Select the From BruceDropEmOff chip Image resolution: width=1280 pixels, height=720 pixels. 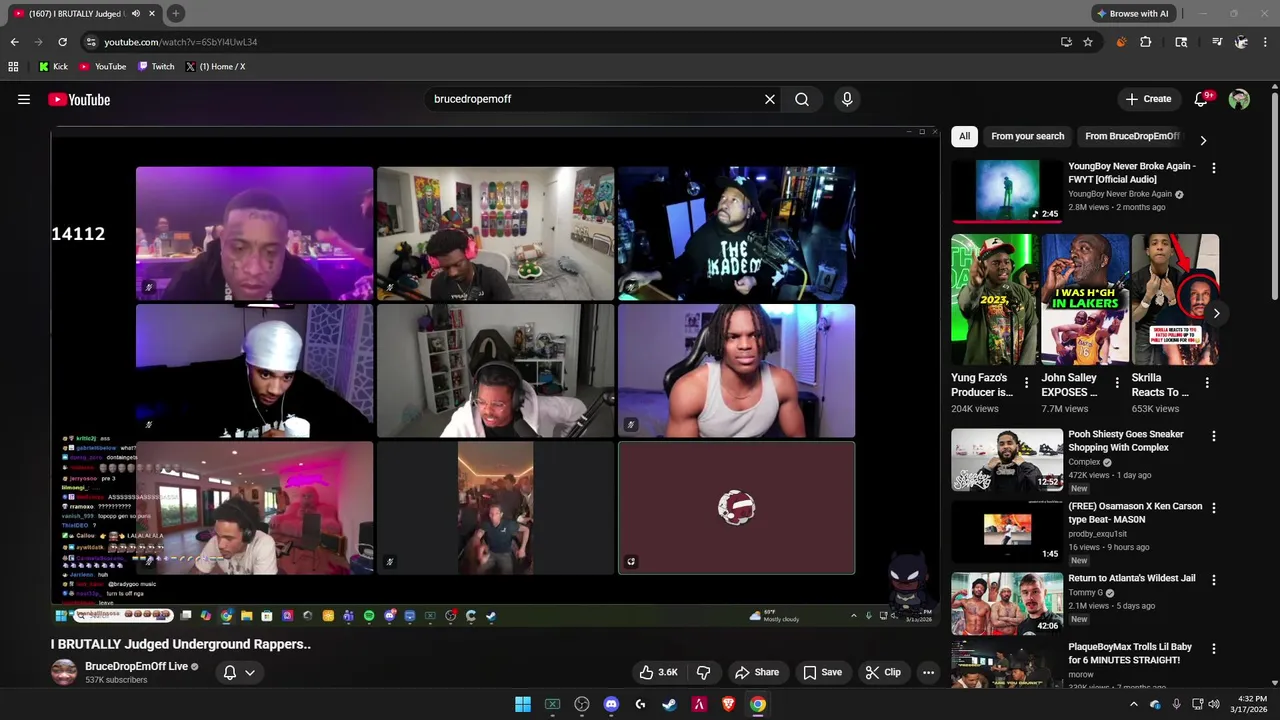[1132, 136]
